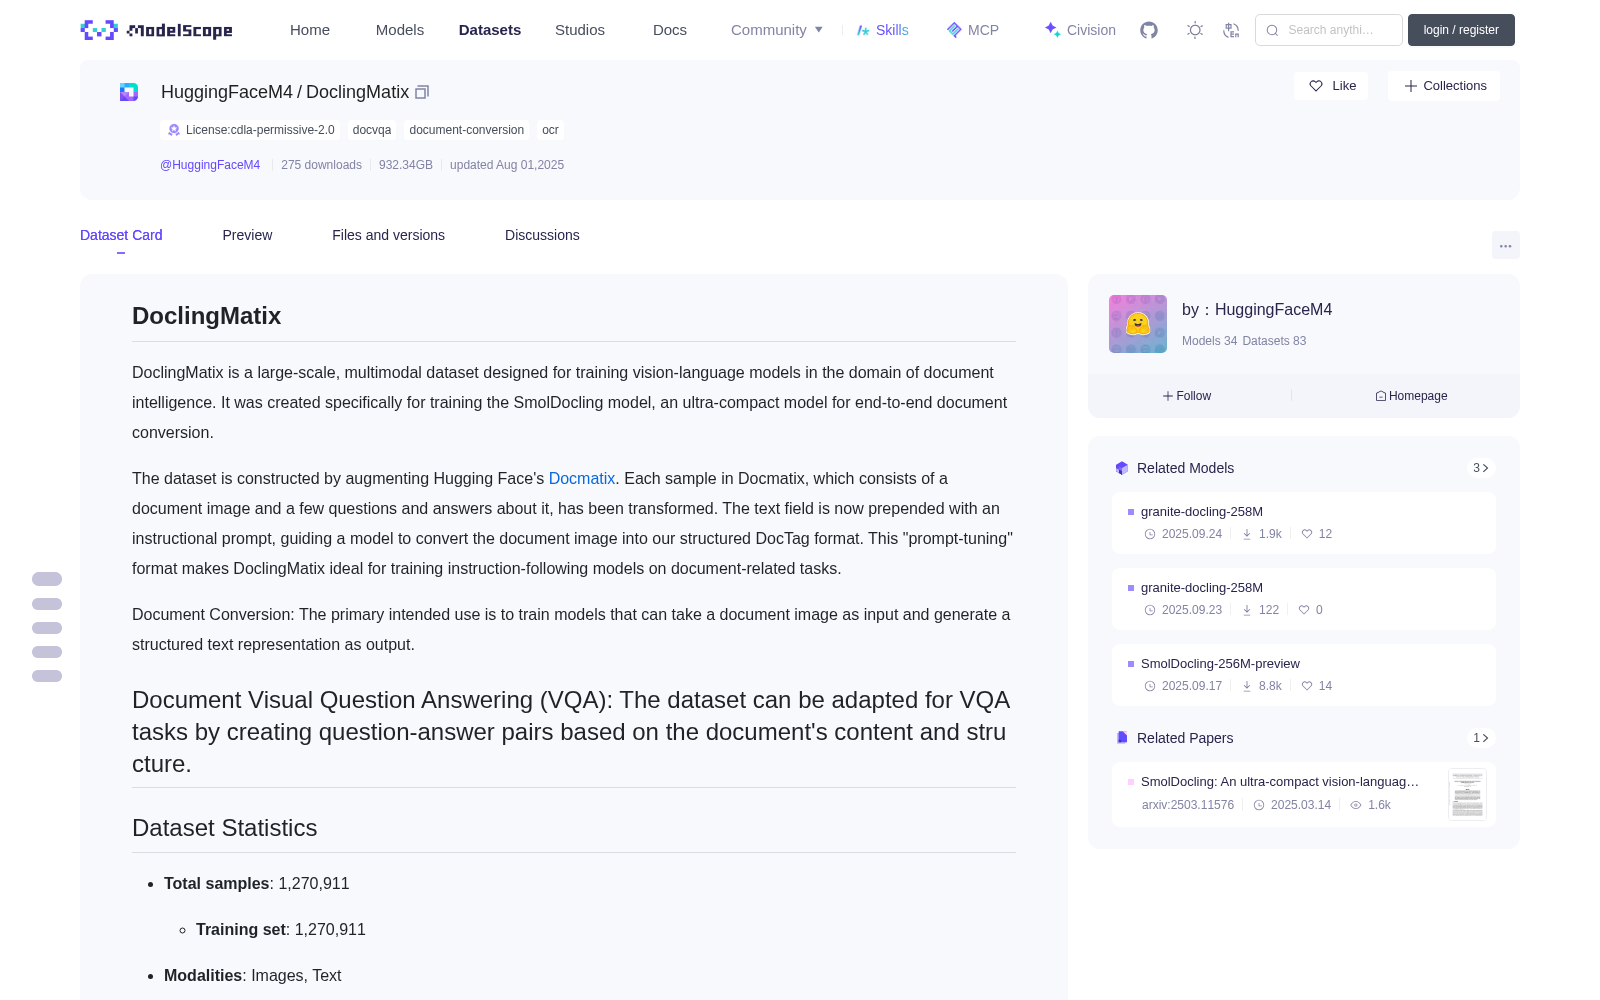Expand the Community dropdown menu
Screen dimensions: 1600x1000
click(x=777, y=30)
